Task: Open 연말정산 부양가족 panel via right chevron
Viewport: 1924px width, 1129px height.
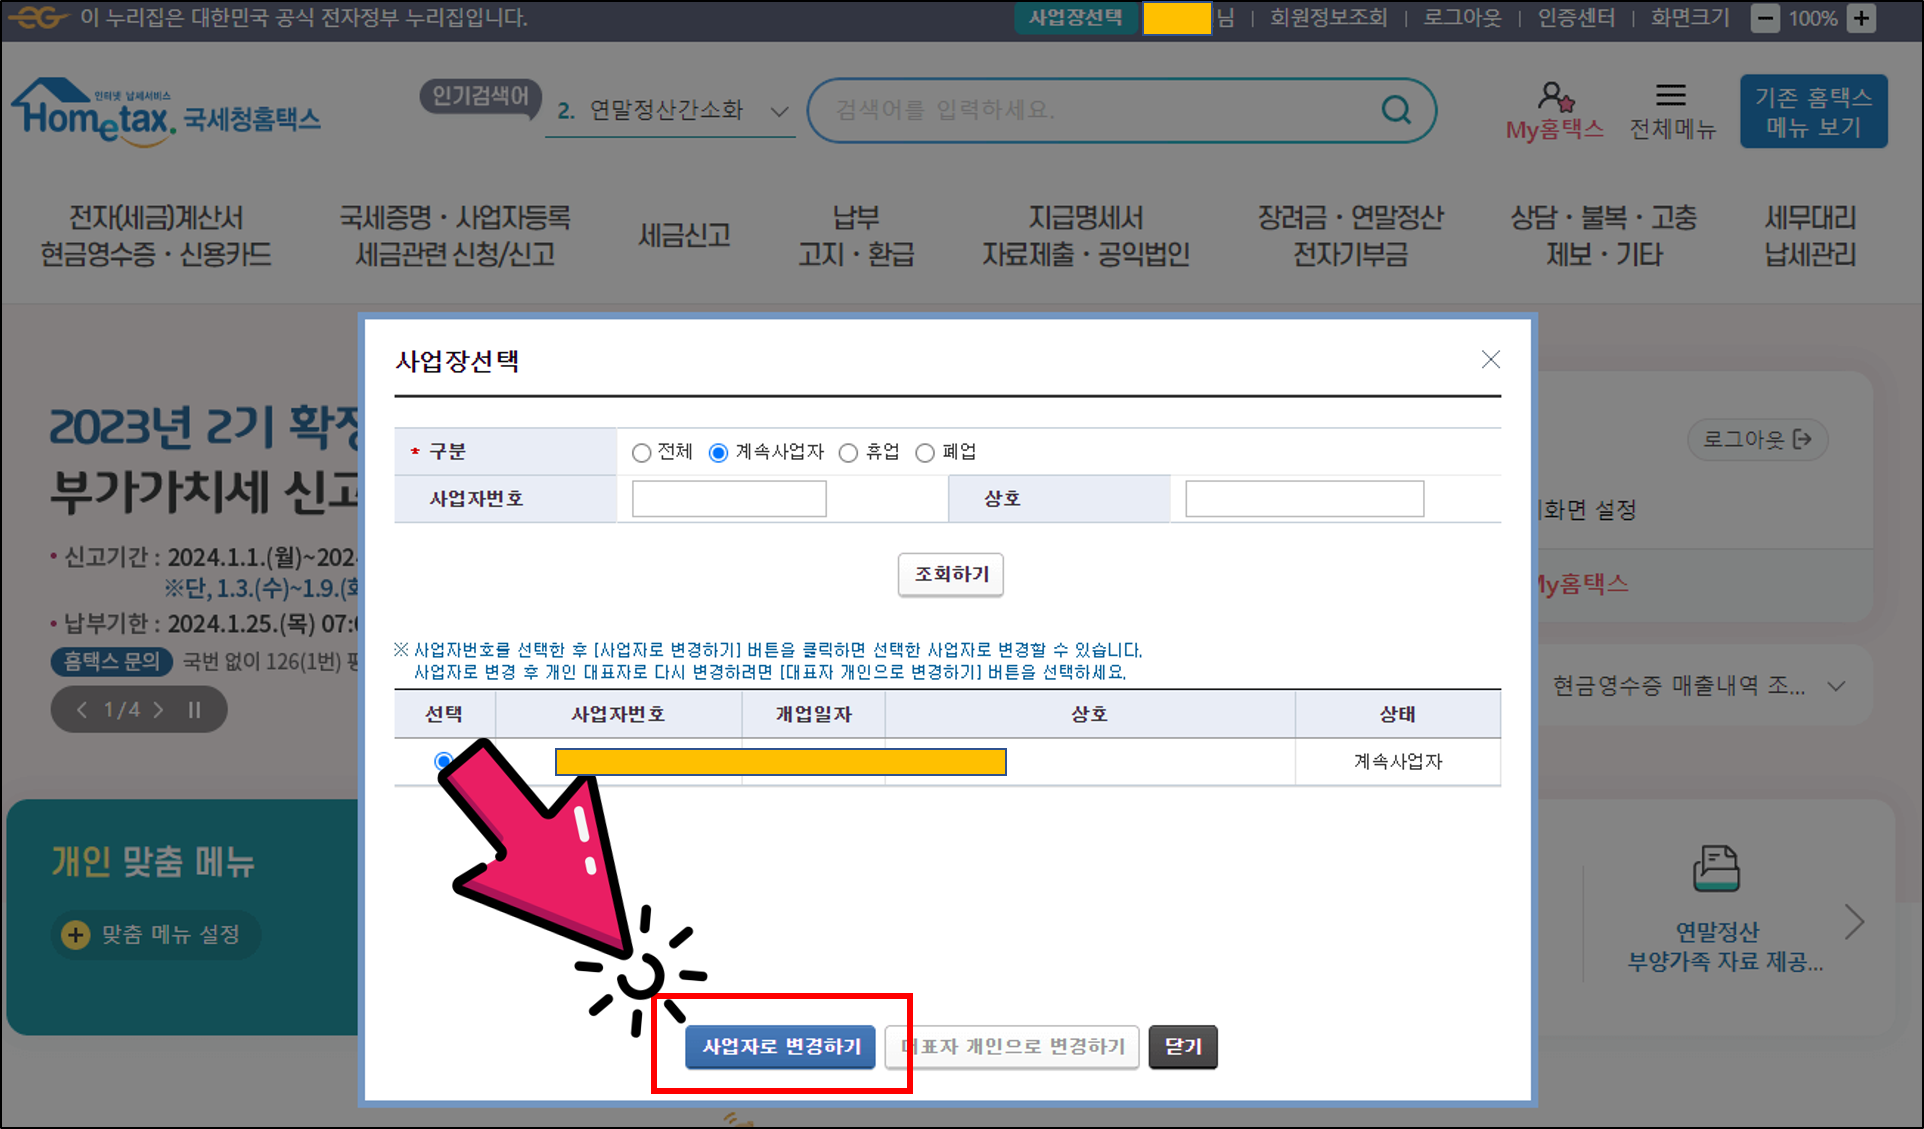Action: click(x=1855, y=921)
